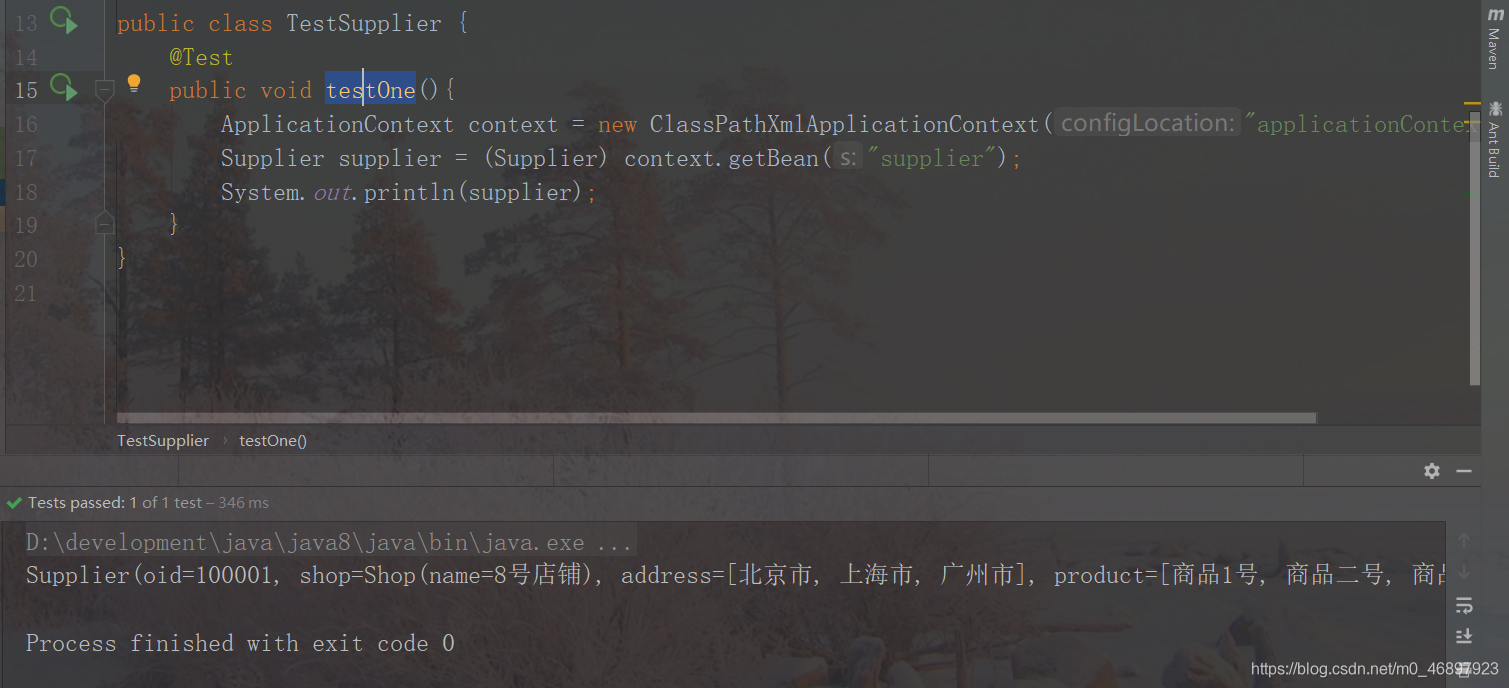
Task: Toggle soft-wrap in console output
Action: [1464, 605]
